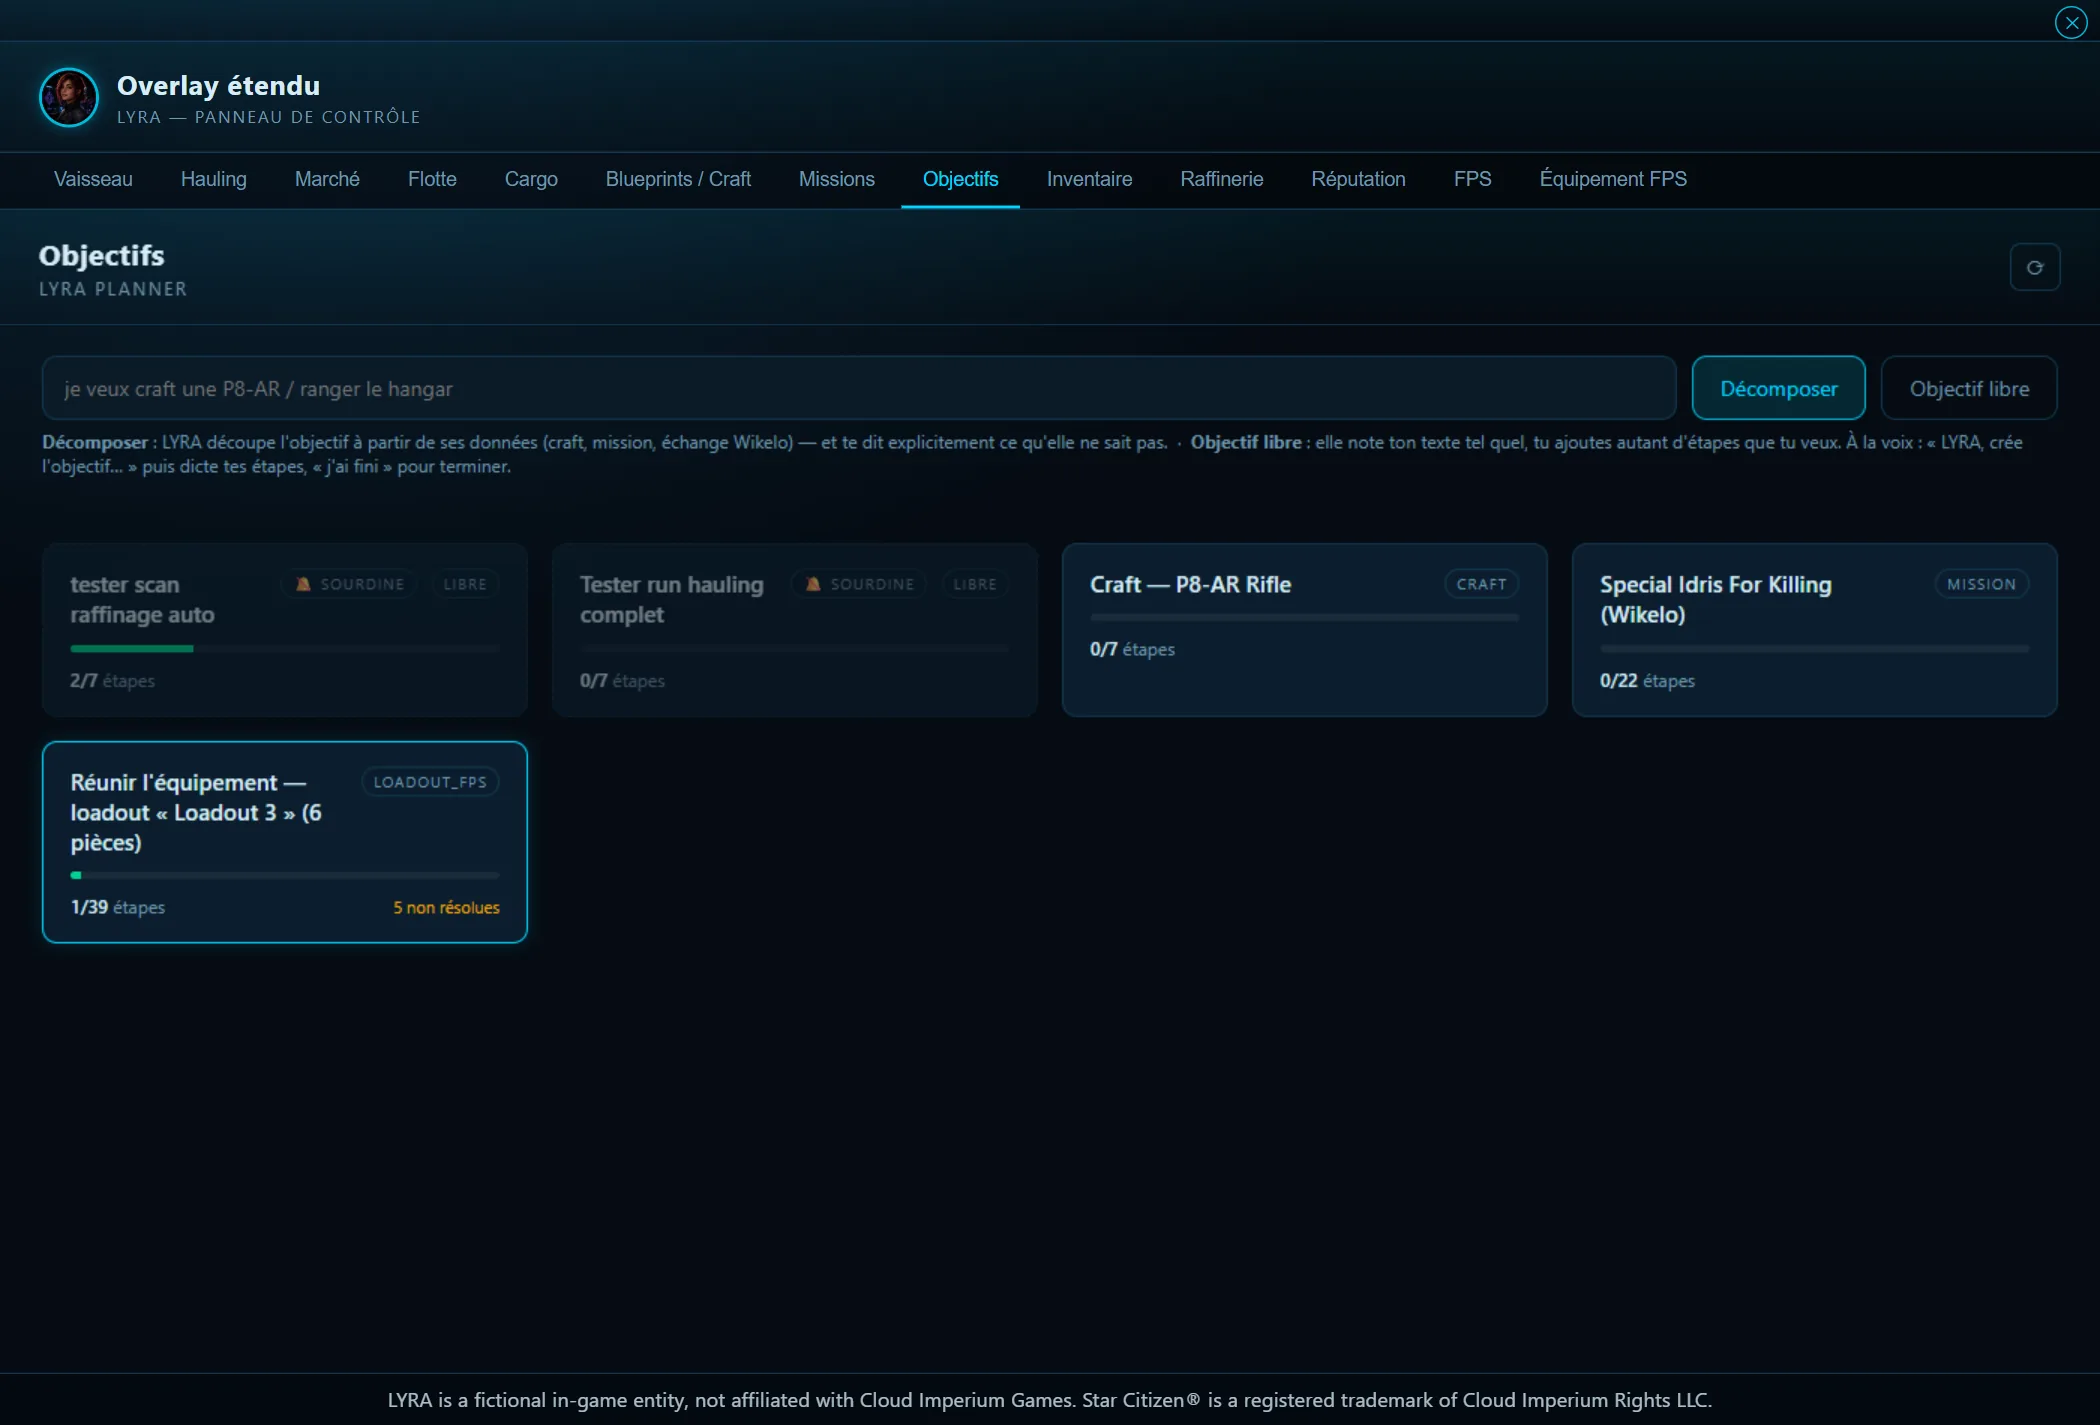2100x1425 pixels.
Task: Click the LYRA avatar icon
Action: 68,97
